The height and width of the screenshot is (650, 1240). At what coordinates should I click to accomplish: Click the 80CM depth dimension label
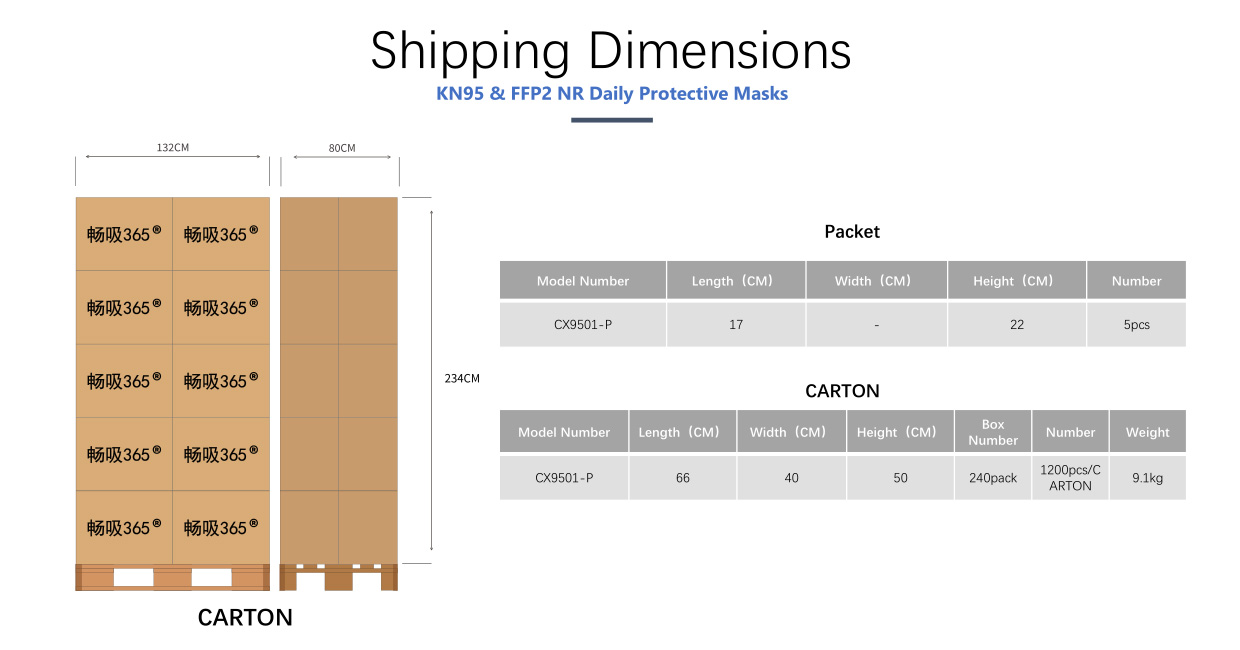(342, 148)
